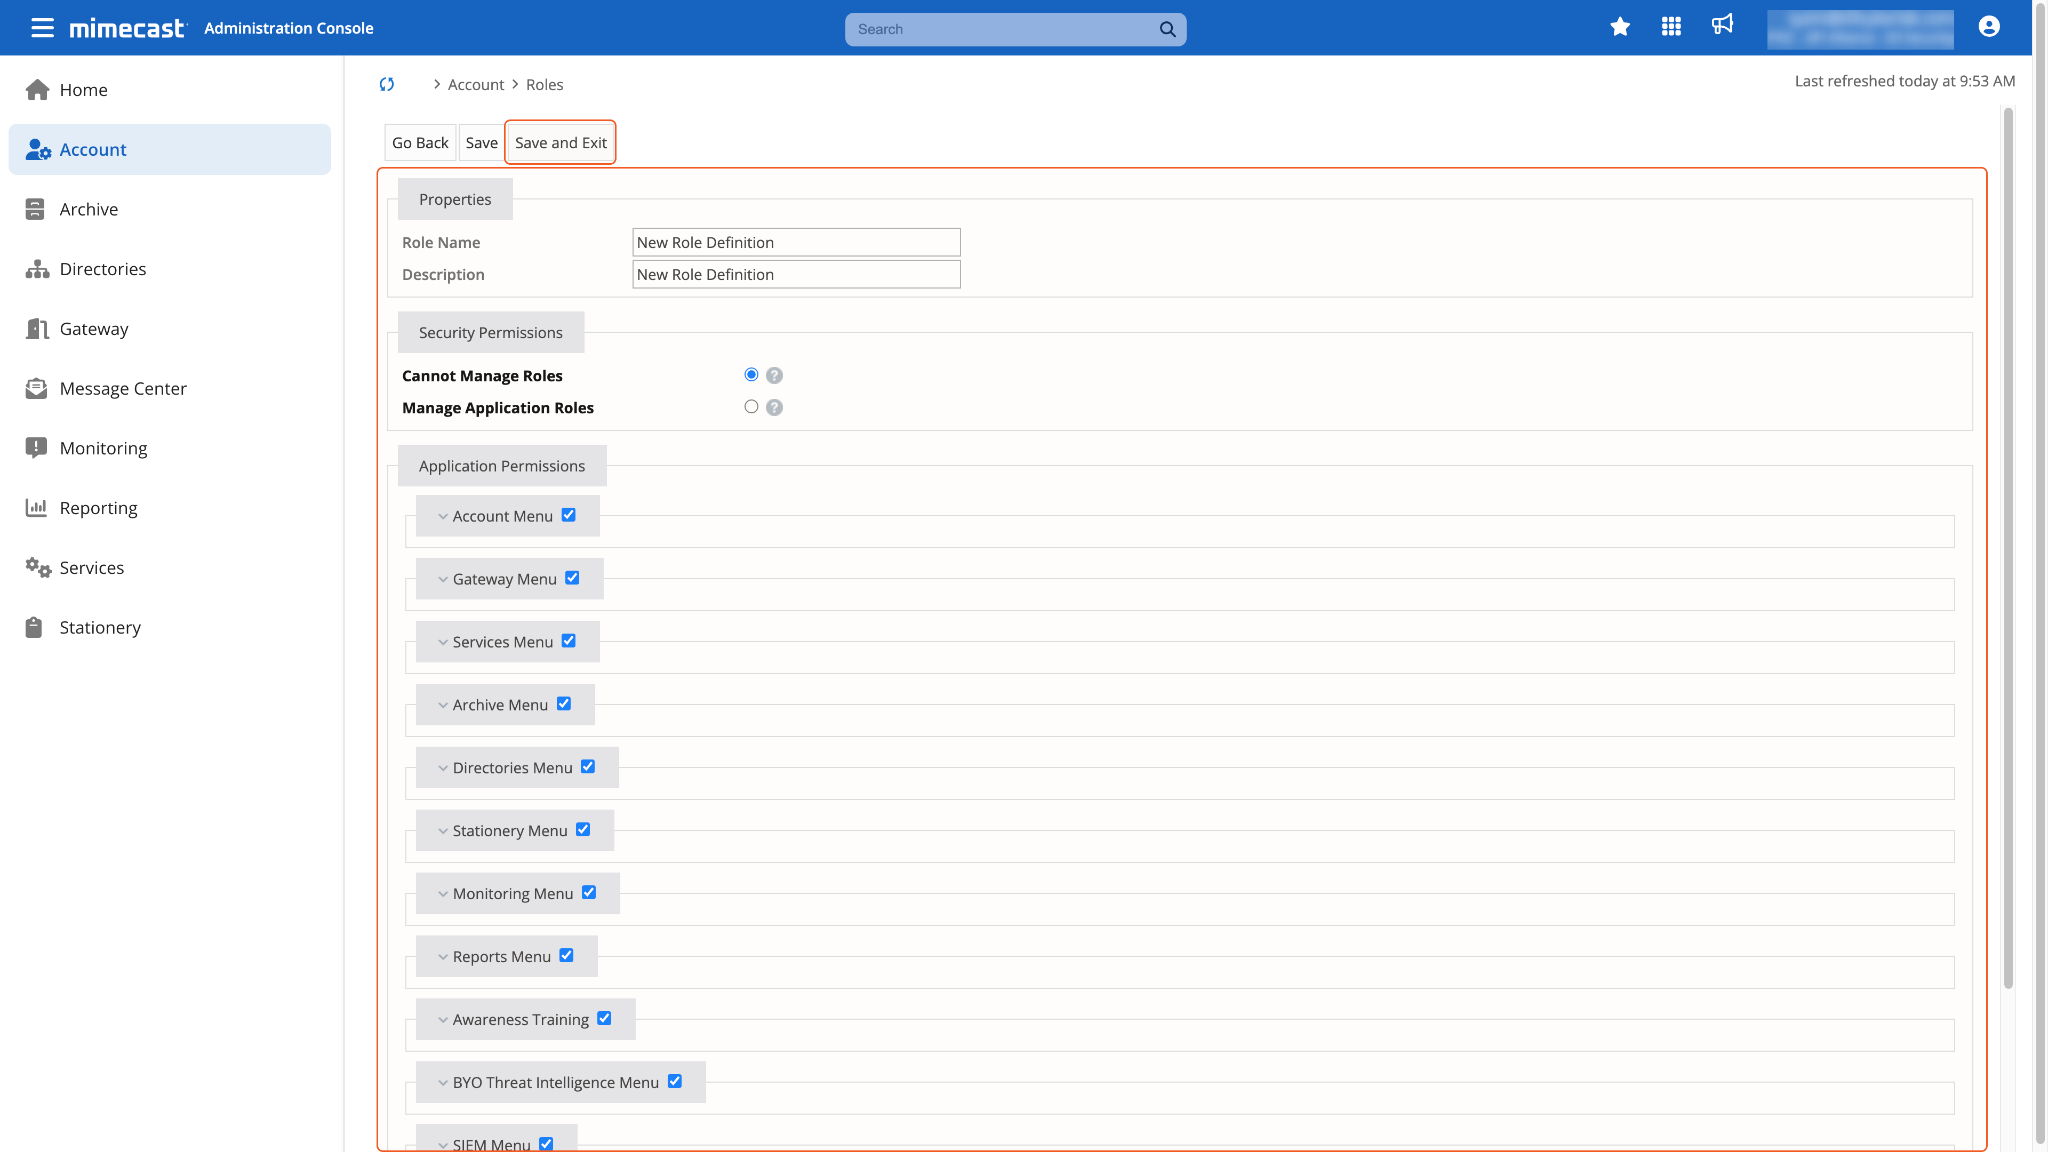Expand the Directories Menu section
The height and width of the screenshot is (1152, 2048).
(443, 768)
